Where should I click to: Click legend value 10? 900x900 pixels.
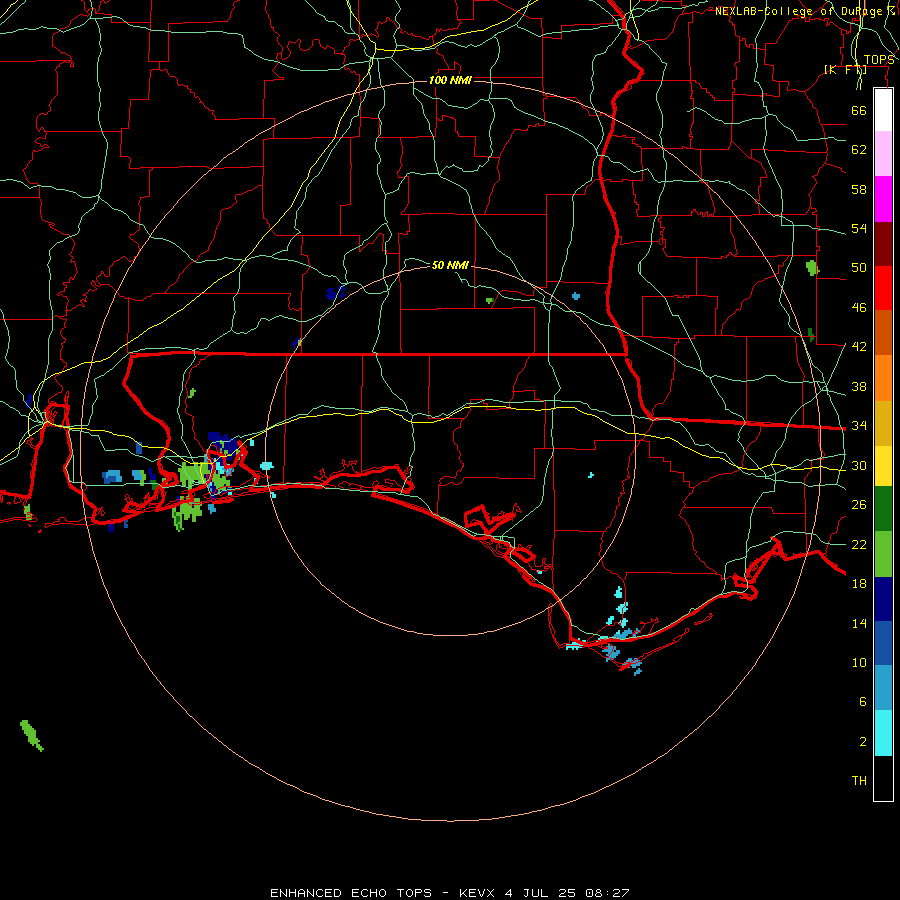(859, 662)
